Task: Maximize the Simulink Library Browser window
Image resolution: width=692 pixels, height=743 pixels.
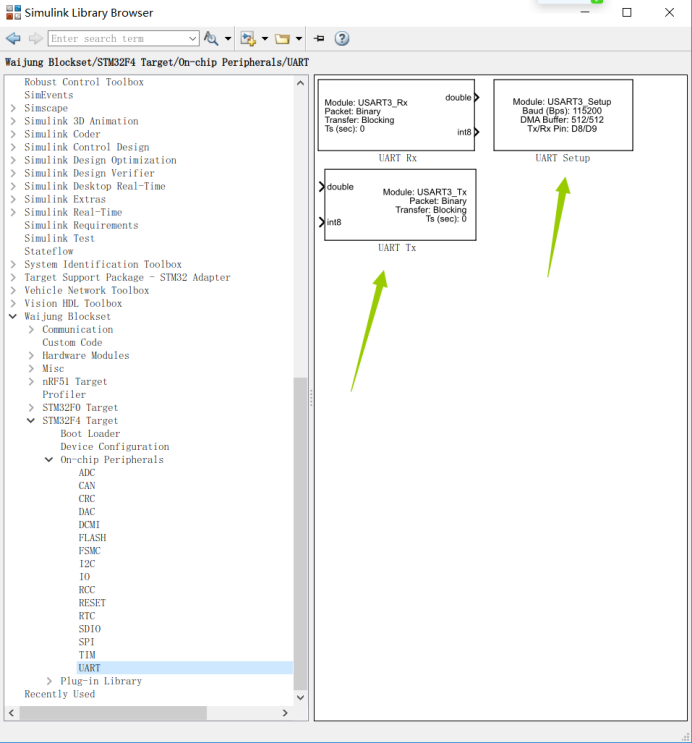Action: (x=627, y=13)
